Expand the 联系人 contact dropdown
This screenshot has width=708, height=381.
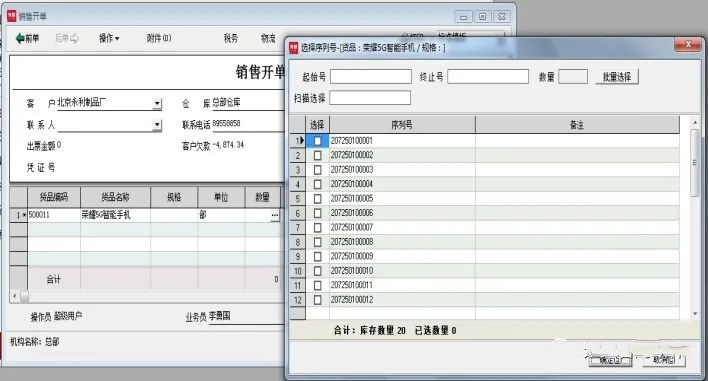(157, 125)
